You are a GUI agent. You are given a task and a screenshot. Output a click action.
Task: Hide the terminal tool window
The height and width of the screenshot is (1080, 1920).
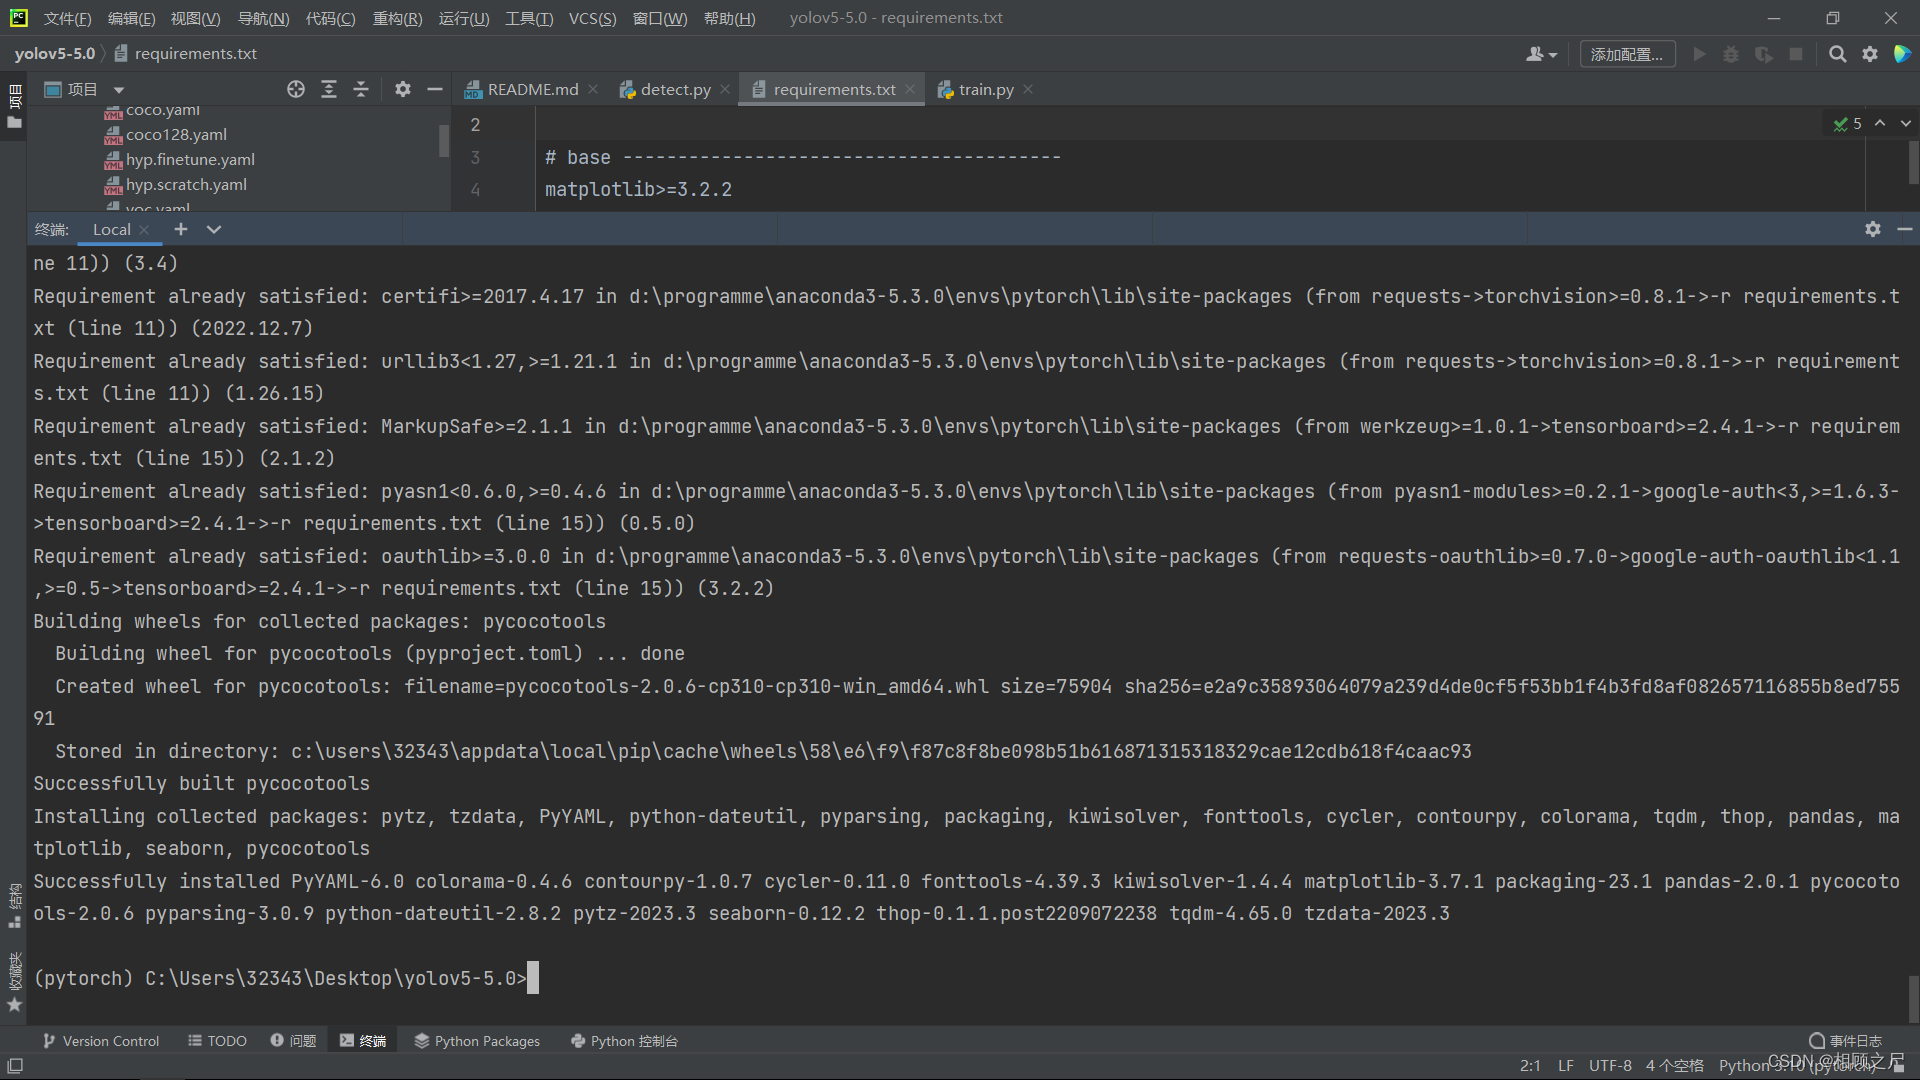pyautogui.click(x=1905, y=229)
